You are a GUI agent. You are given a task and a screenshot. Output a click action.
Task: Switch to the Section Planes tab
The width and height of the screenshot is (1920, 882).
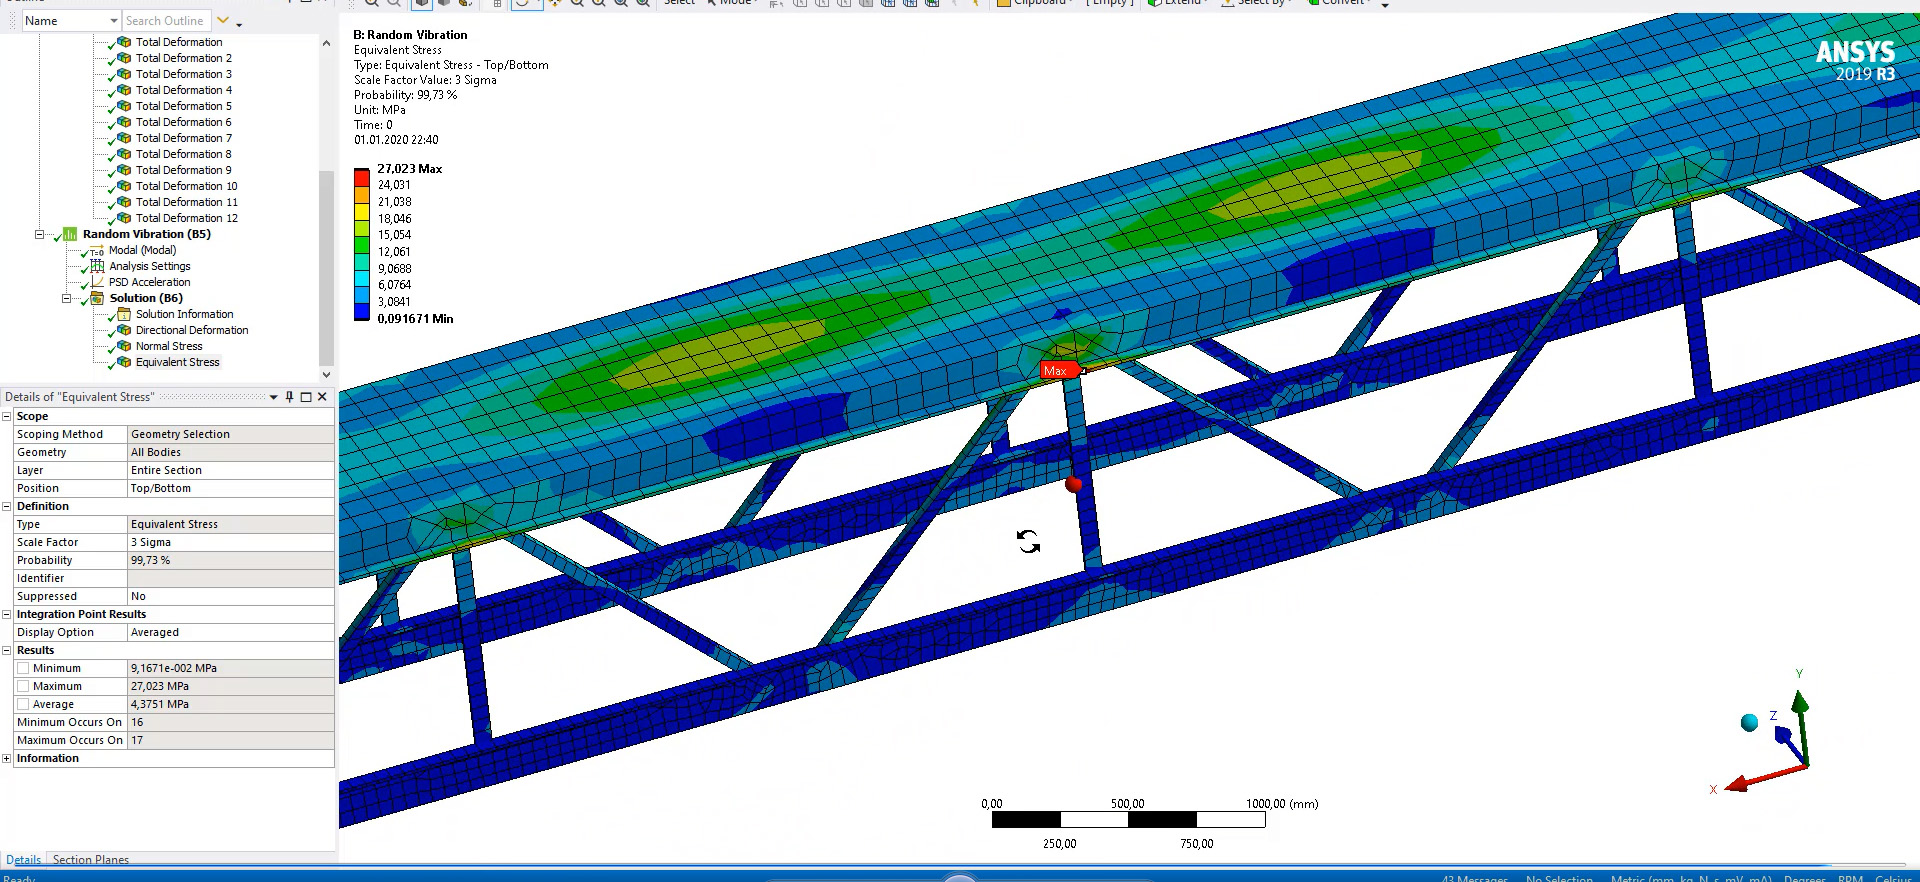coord(90,859)
